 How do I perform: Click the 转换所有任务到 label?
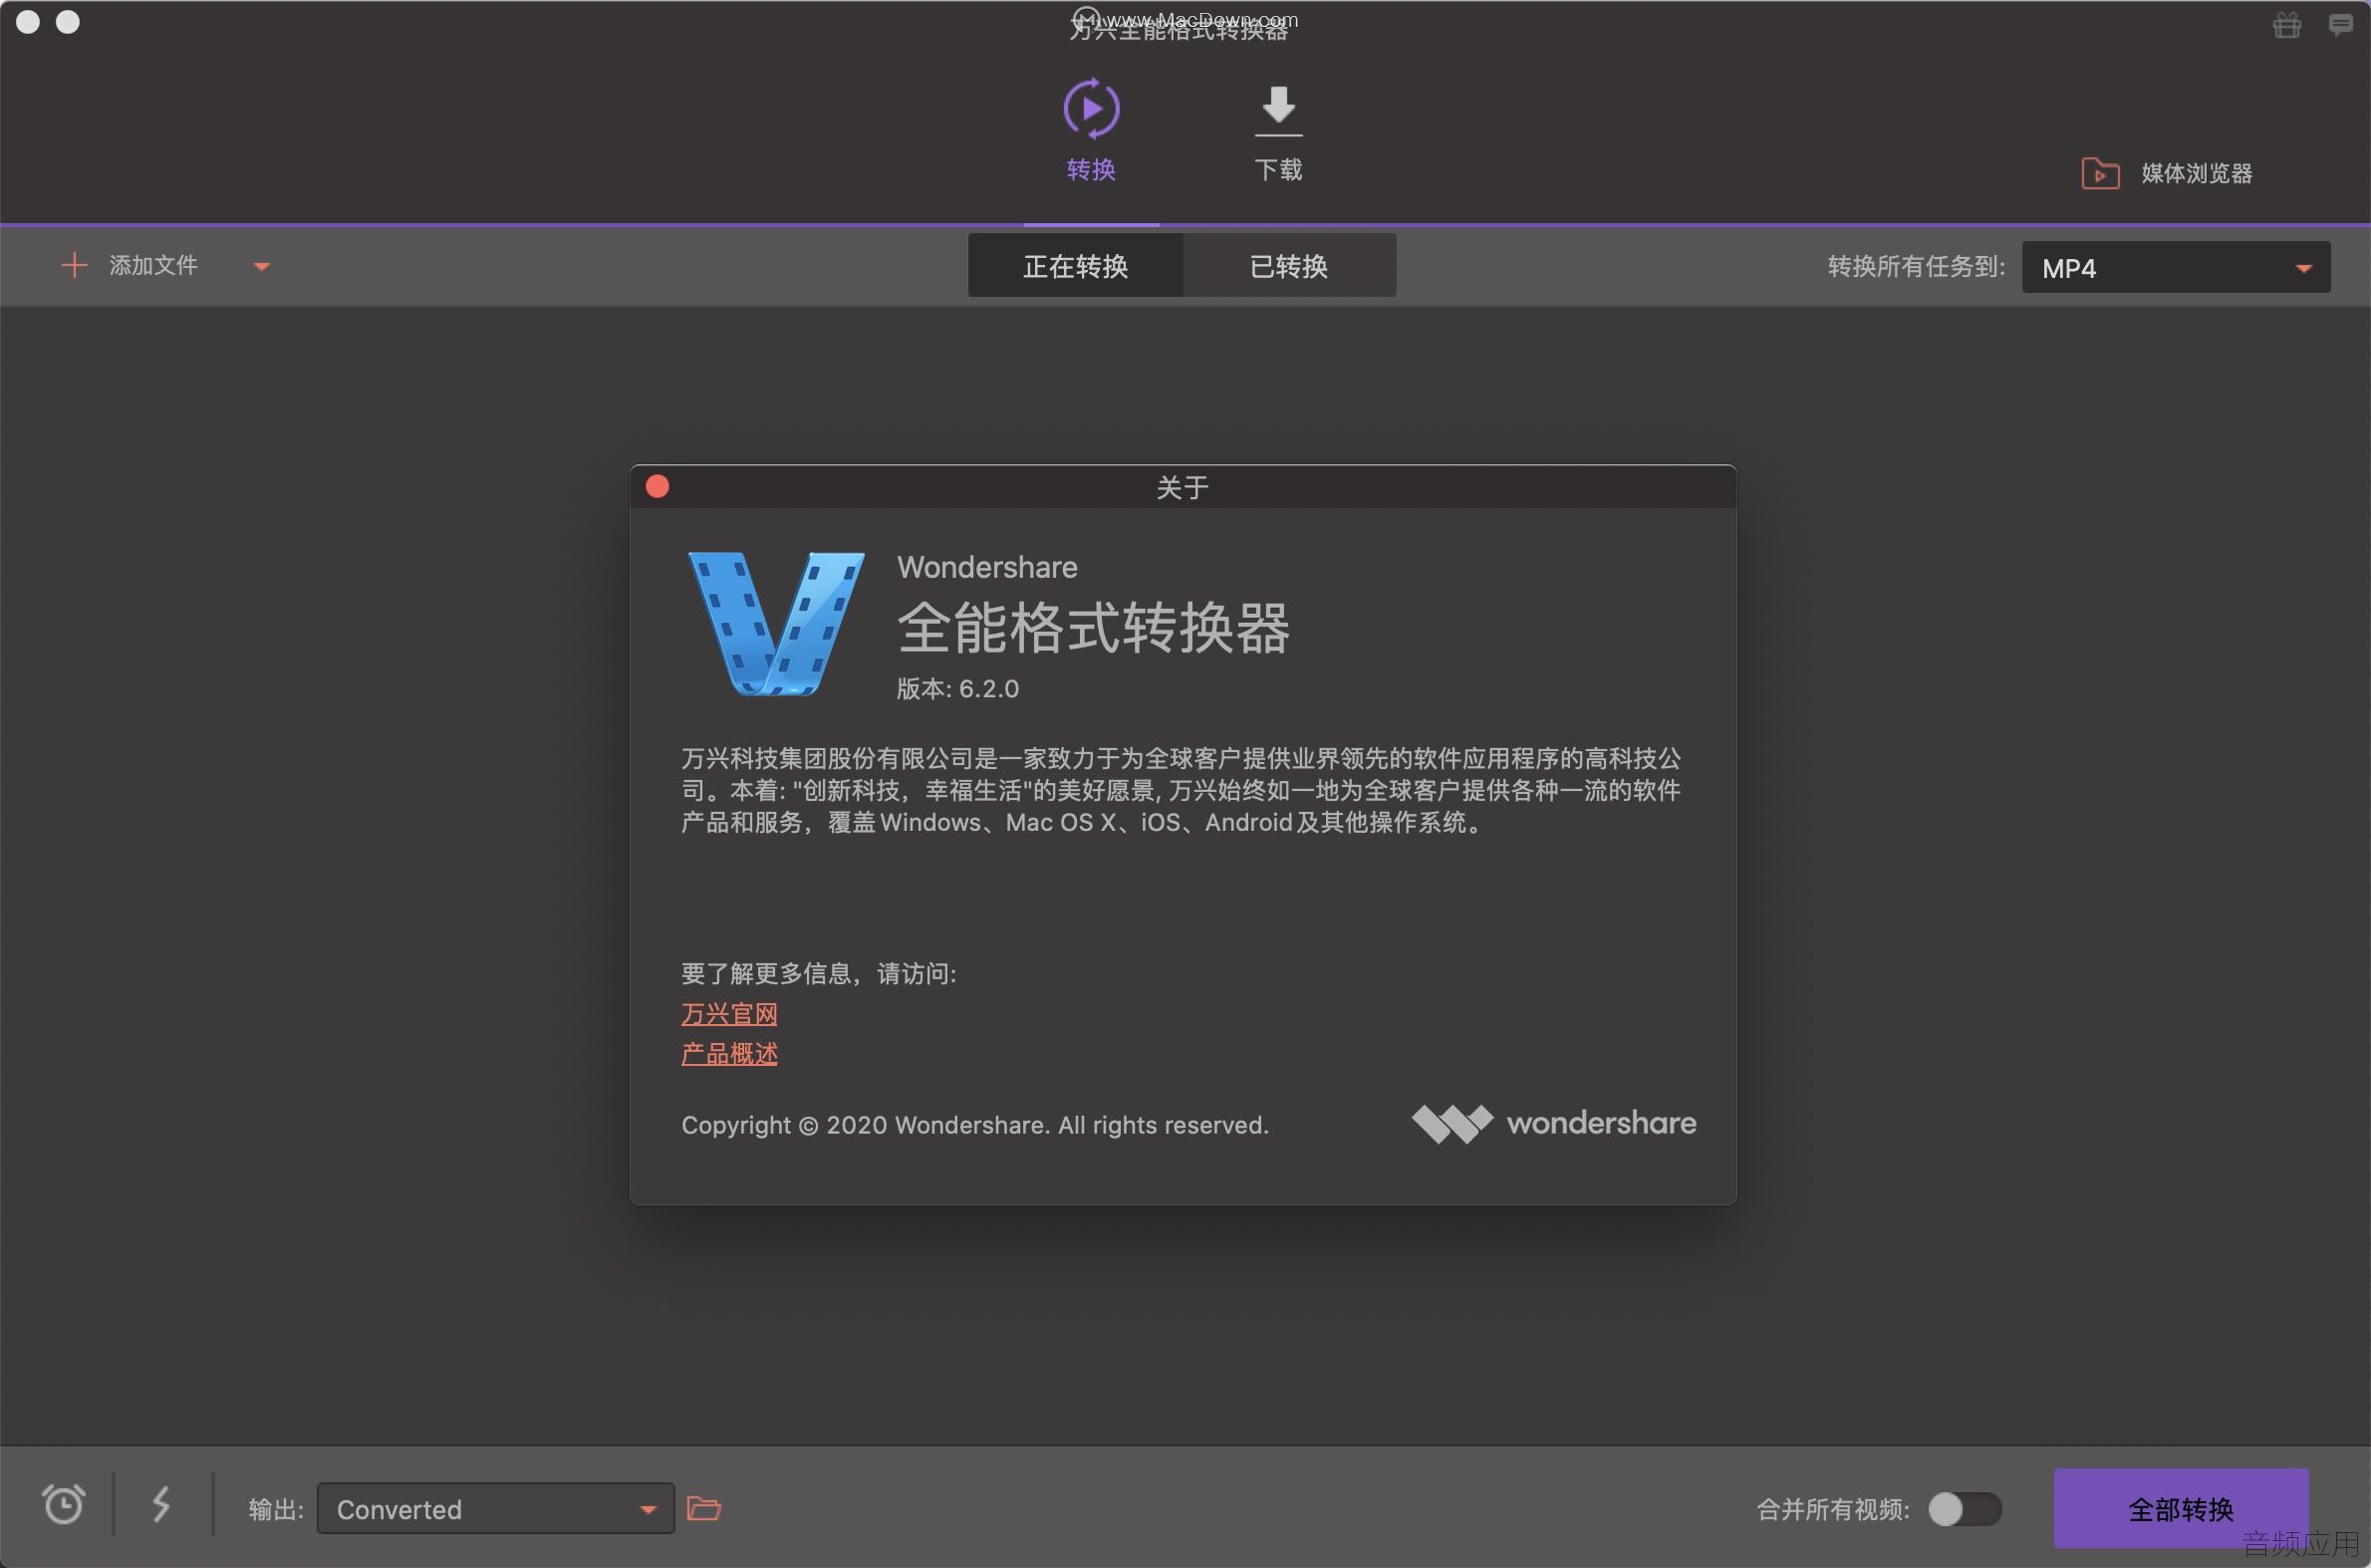coord(1915,266)
